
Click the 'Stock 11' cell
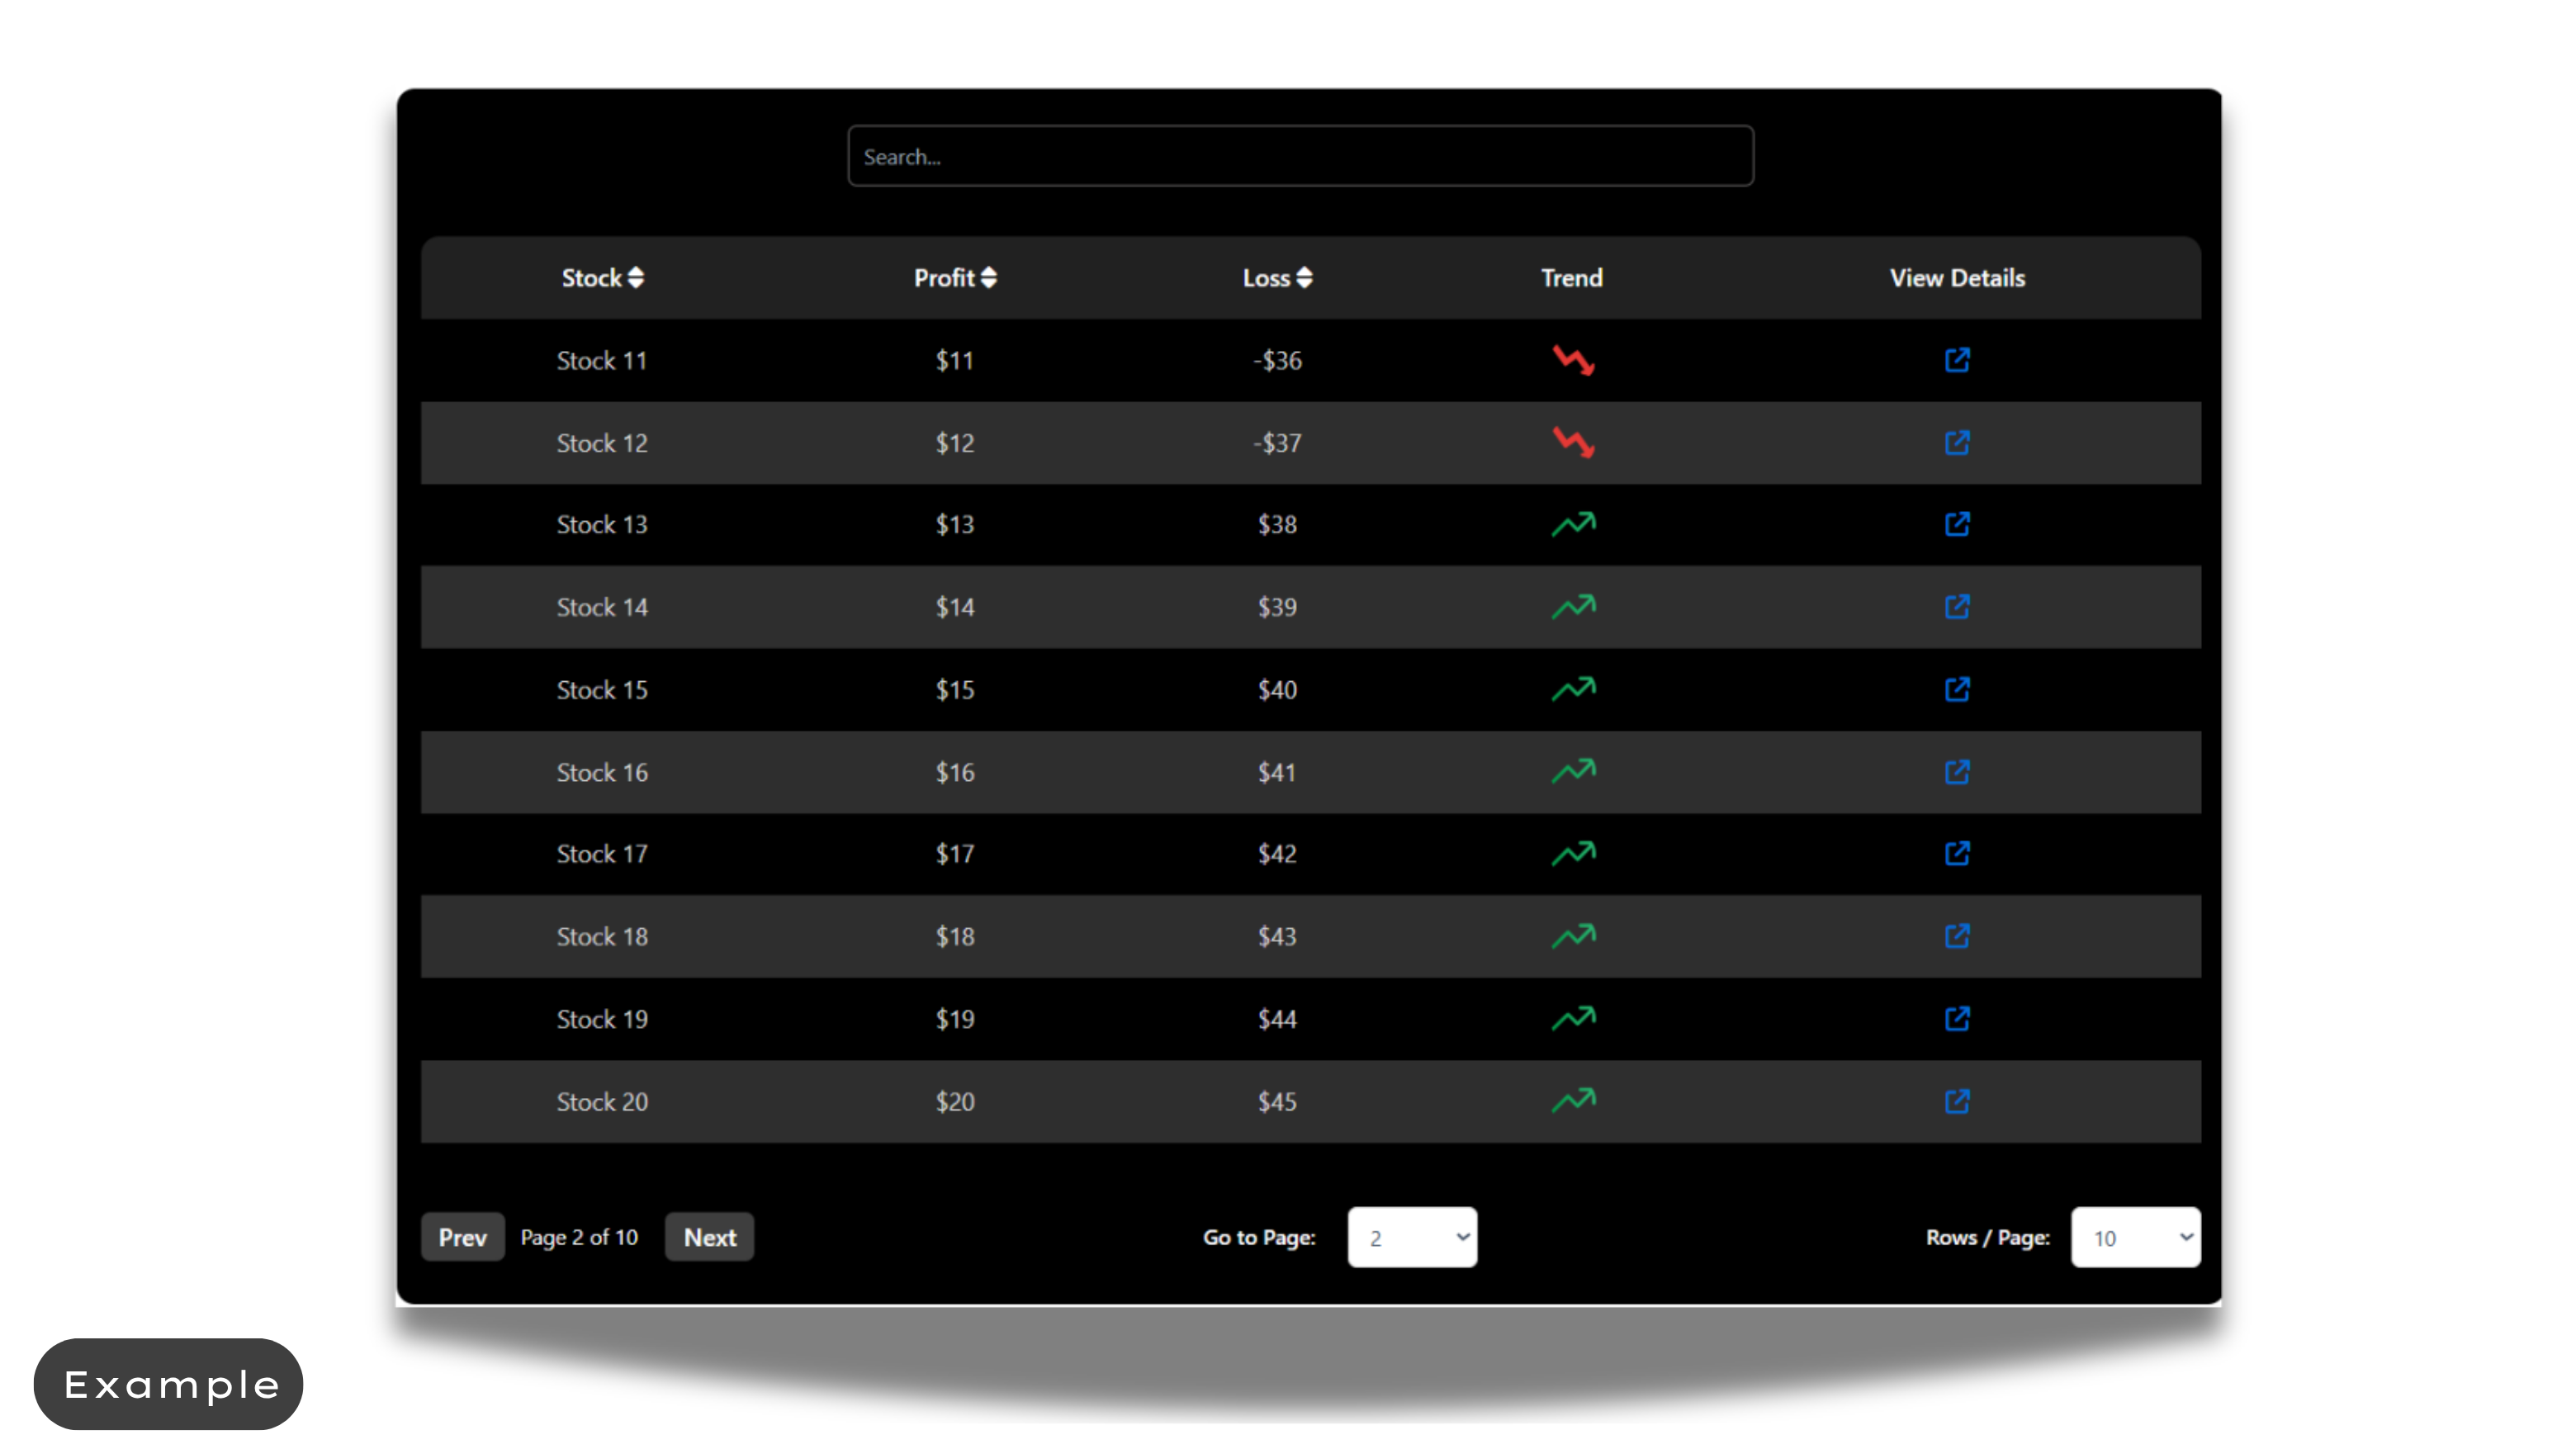[x=602, y=360]
